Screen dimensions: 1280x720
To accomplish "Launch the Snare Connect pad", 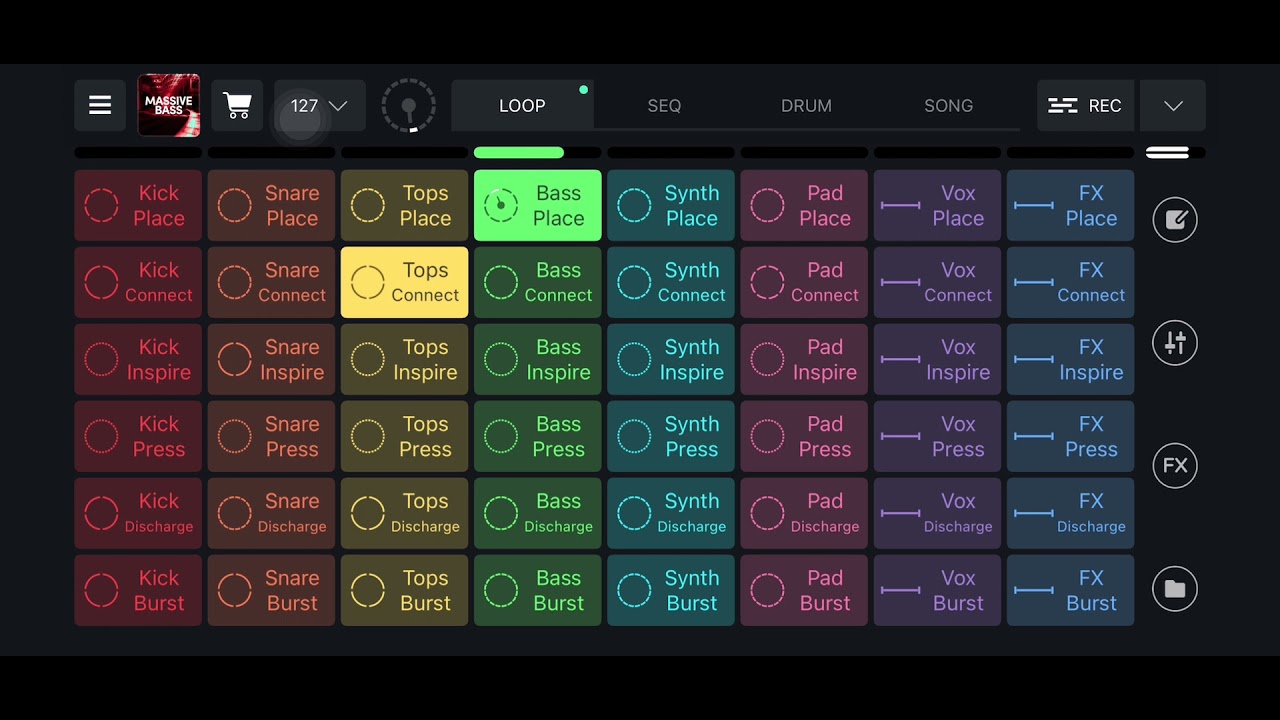I will pos(271,282).
